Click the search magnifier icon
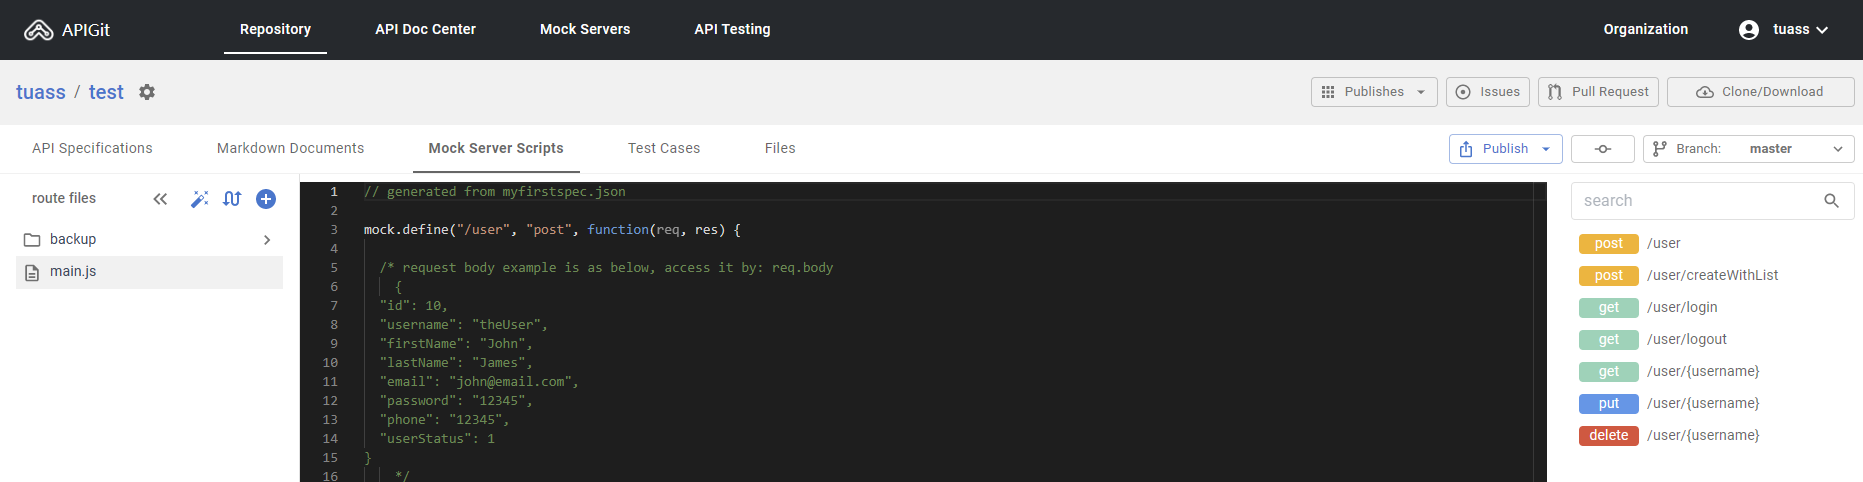The image size is (1863, 482). 1831,201
